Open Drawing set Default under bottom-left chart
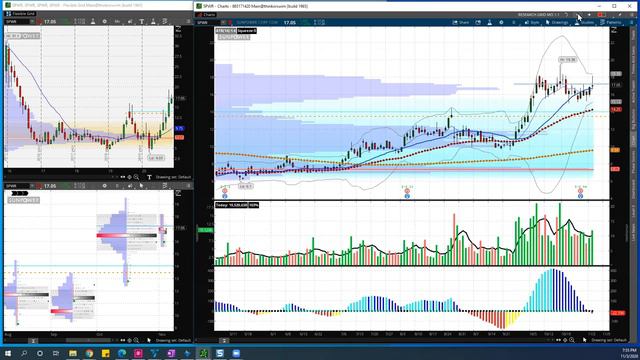 [x=174, y=340]
